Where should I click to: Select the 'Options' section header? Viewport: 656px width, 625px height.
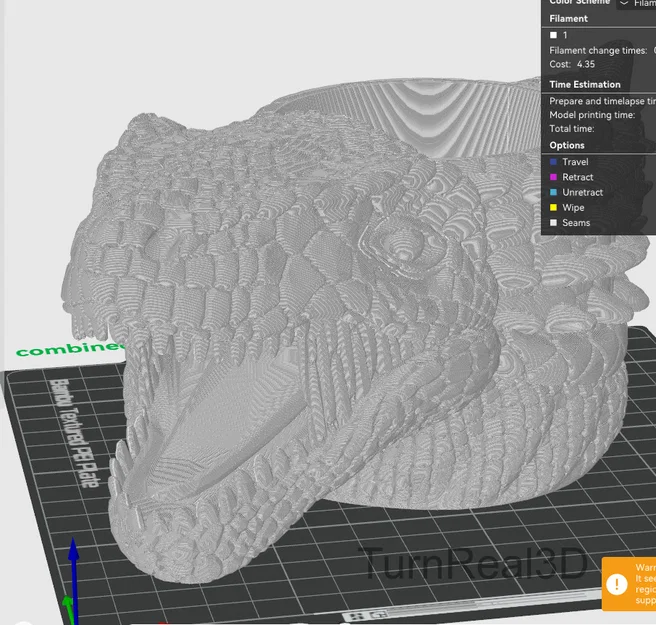[567, 145]
